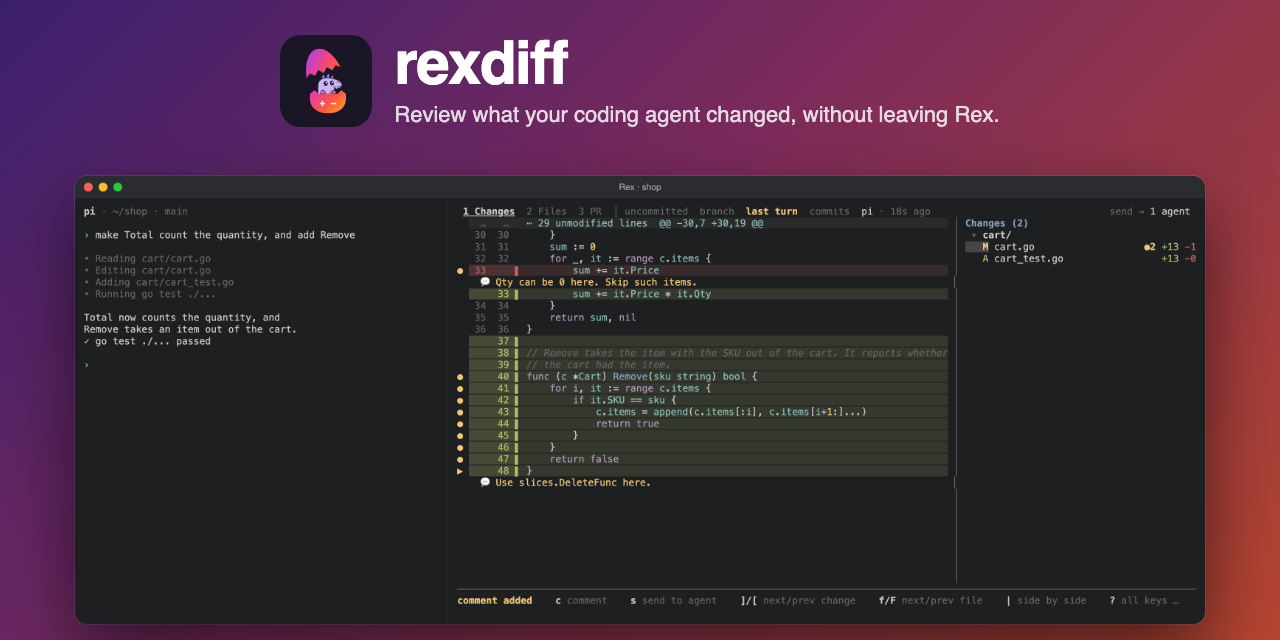The image size is (1280, 640).
Task: Click the Qty can be 0 here comment text
Action: (596, 282)
